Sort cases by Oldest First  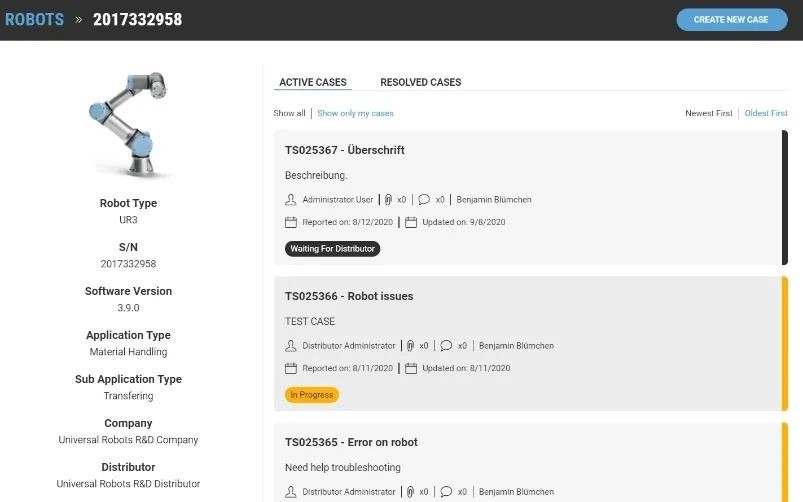(765, 113)
